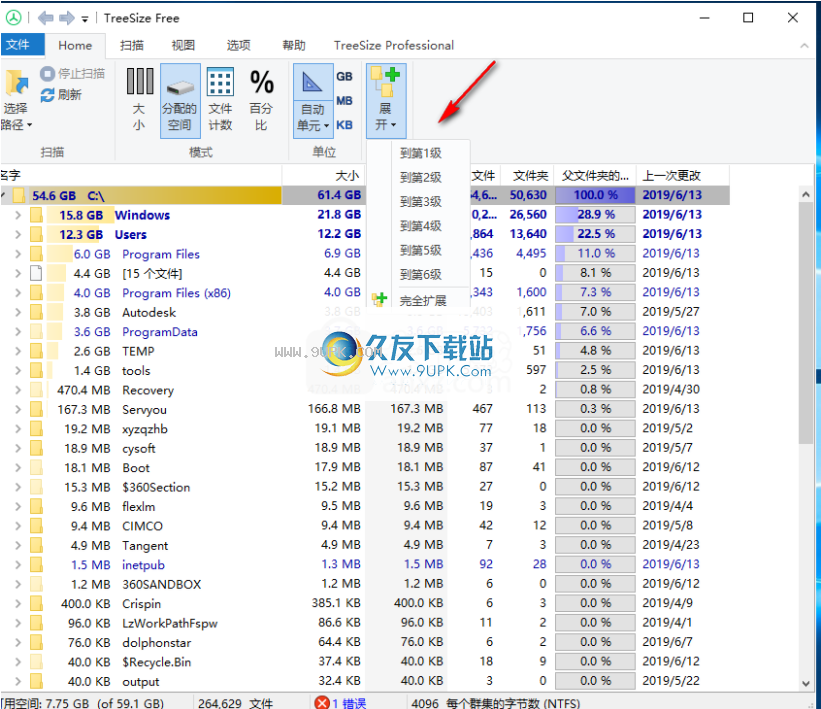Click the TreeSize app logo icon
Viewport: 821px width, 709px height.
coord(13,18)
